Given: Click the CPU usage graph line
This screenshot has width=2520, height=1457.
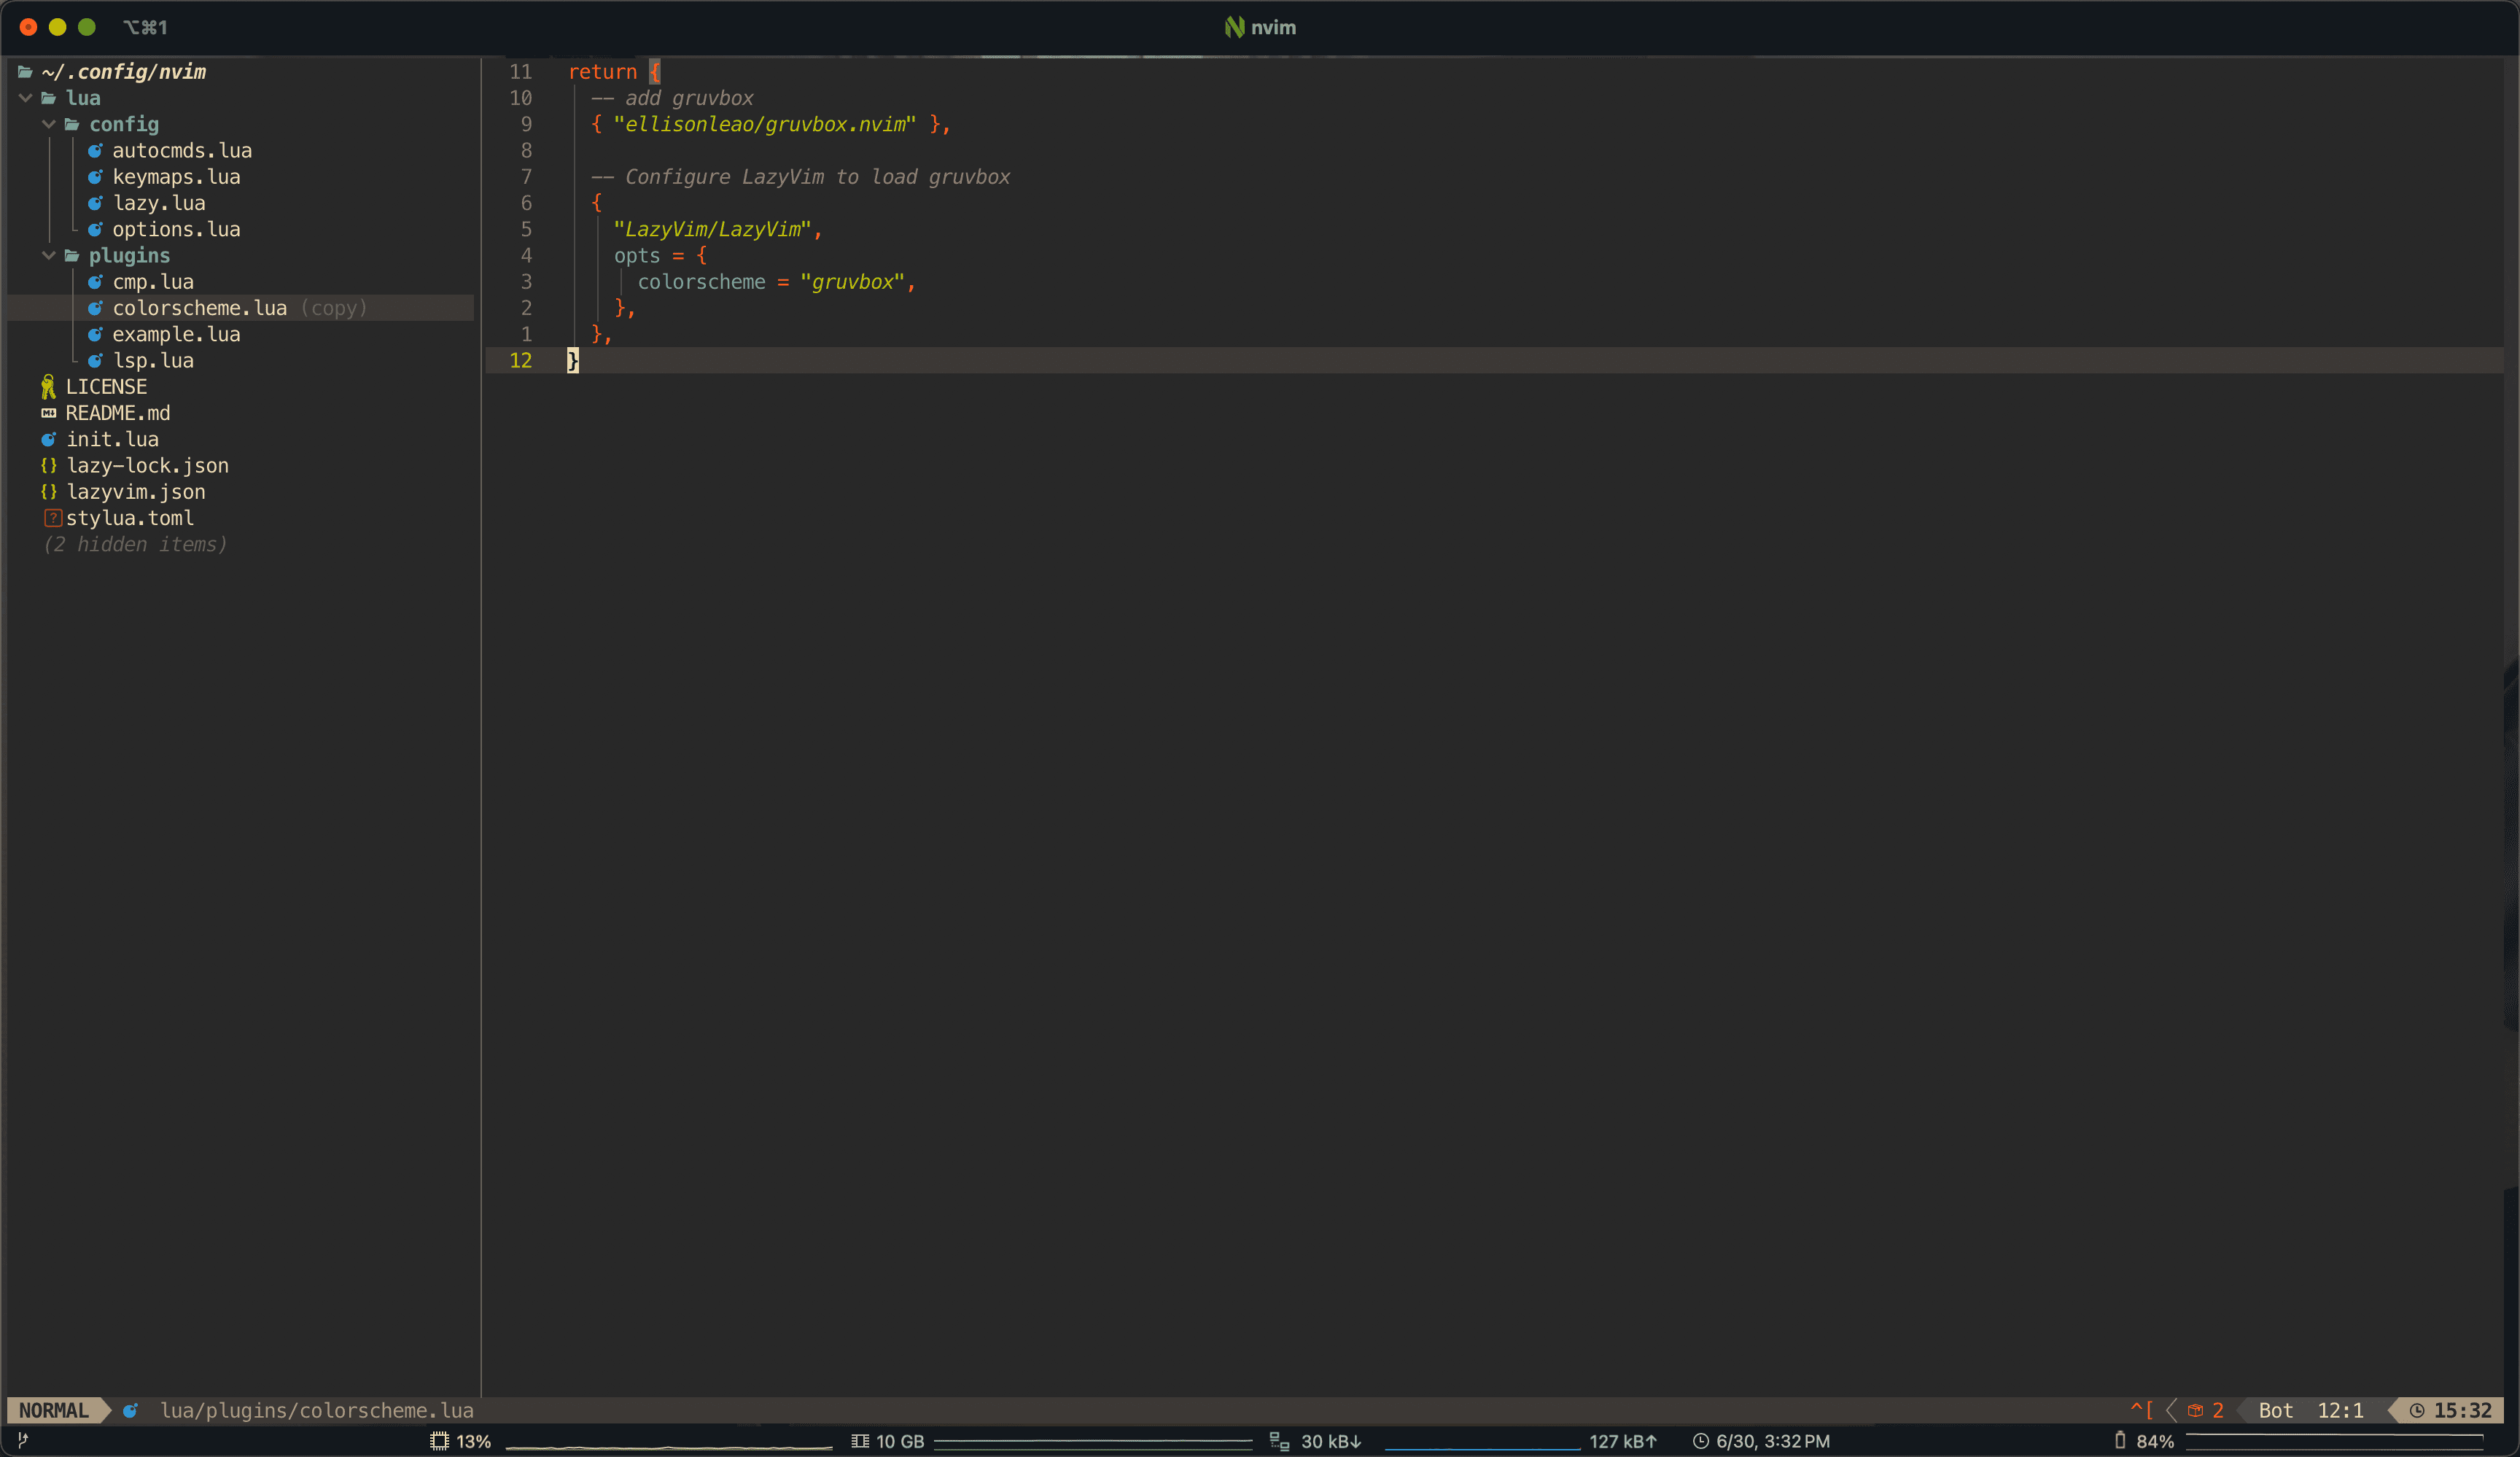Looking at the screenshot, I should [669, 1446].
